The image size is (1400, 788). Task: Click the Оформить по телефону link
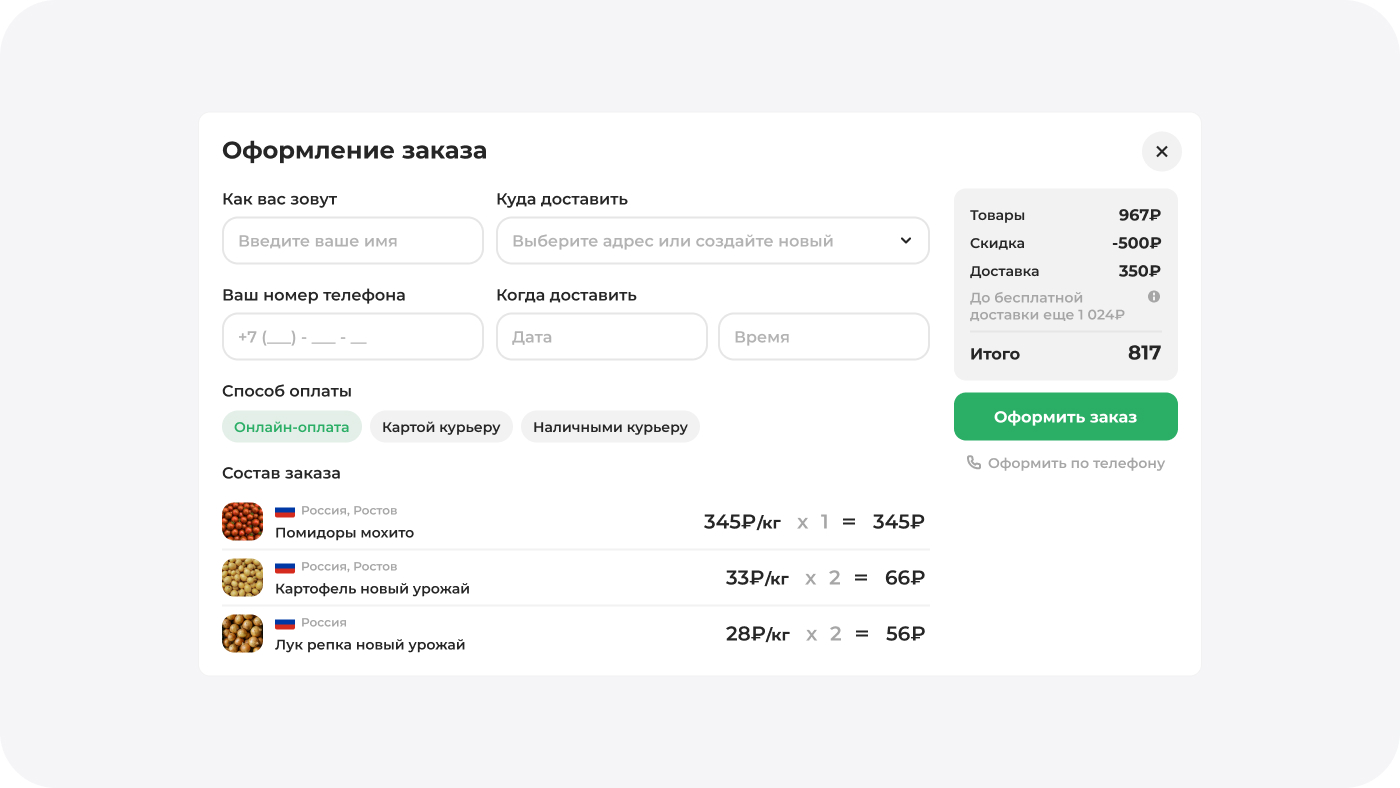(1076, 463)
